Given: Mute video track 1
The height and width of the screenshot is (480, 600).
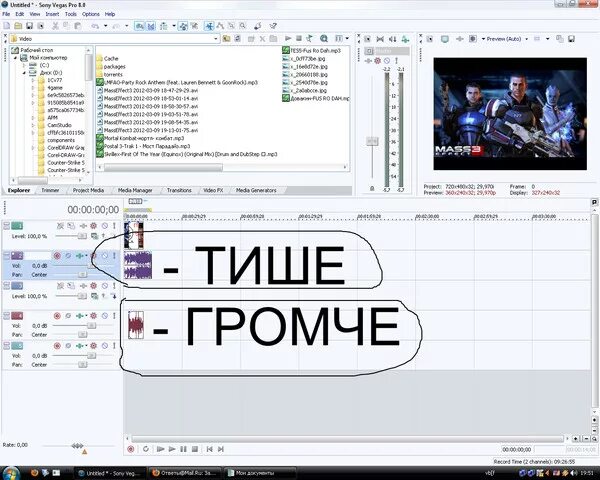Looking at the screenshot, I should (104, 226).
